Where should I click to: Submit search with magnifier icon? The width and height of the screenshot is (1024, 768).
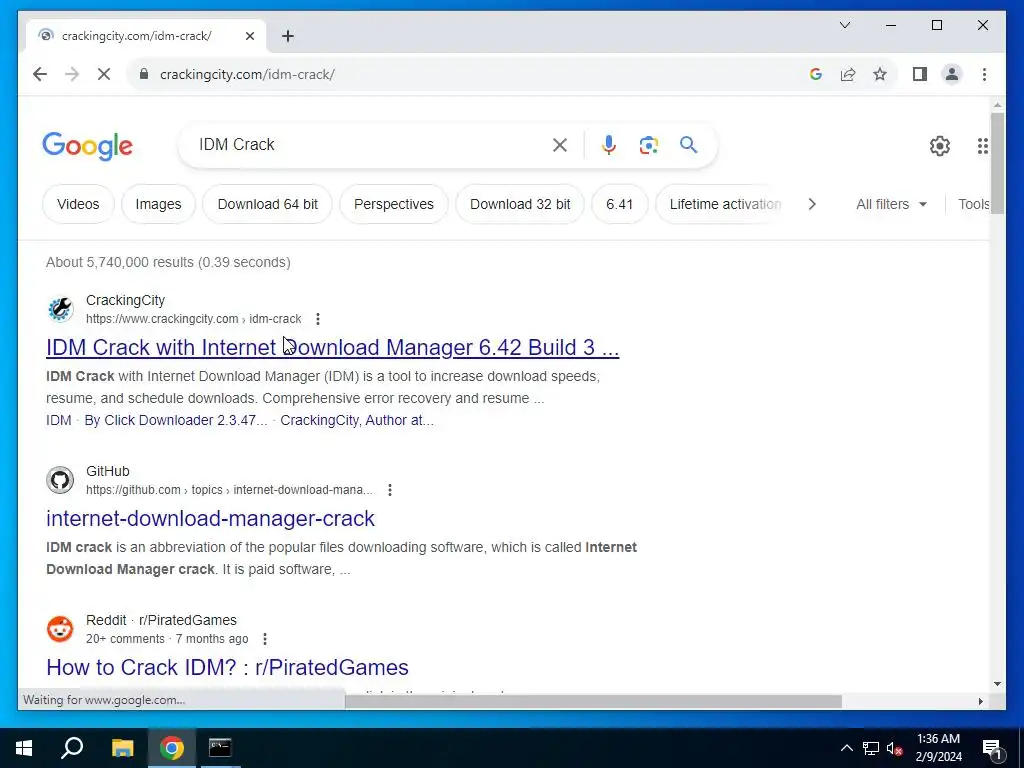coord(688,145)
